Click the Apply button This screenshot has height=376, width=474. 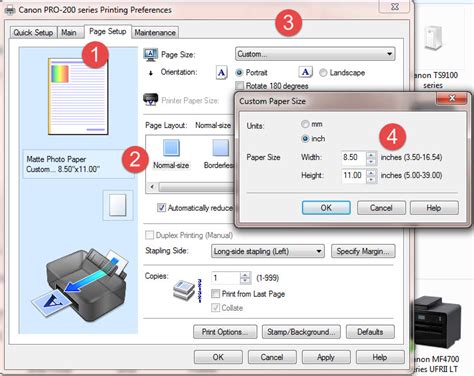coord(326,357)
